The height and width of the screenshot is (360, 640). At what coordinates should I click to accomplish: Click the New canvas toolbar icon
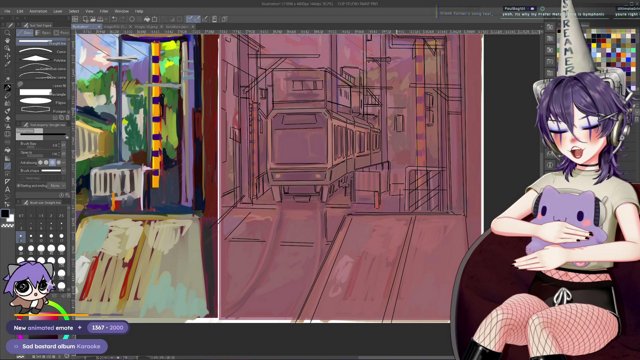tap(85, 19)
